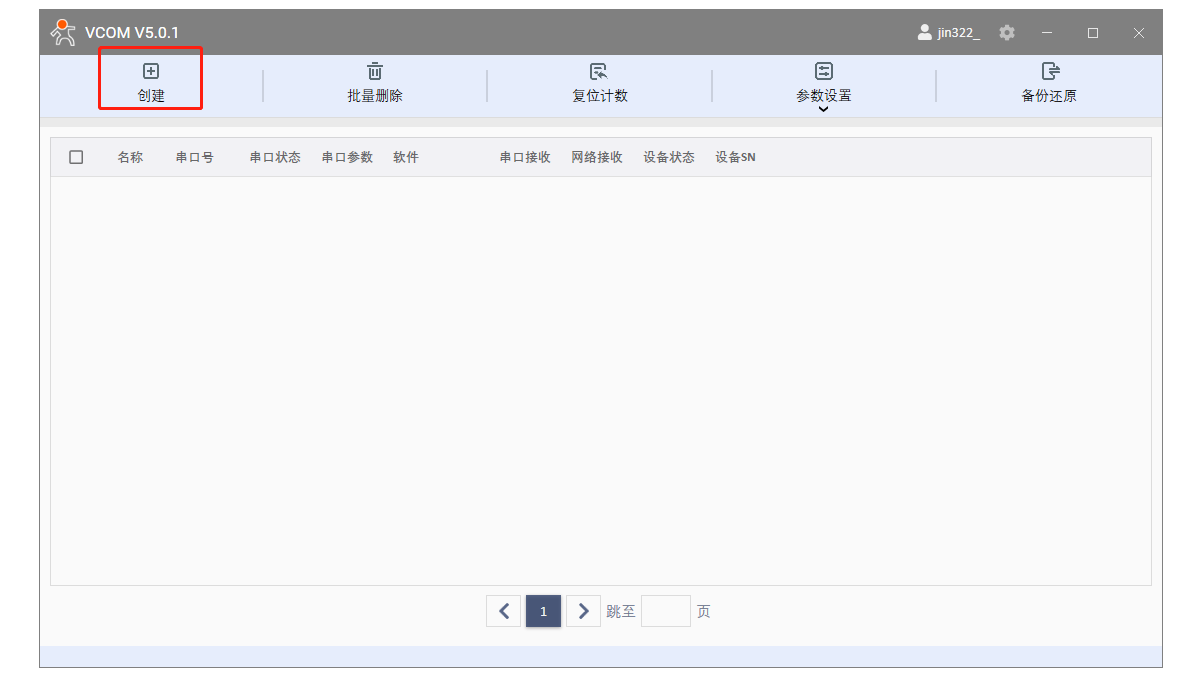Close the VCOM window
This screenshot has height=679, width=1177.
[1139, 32]
